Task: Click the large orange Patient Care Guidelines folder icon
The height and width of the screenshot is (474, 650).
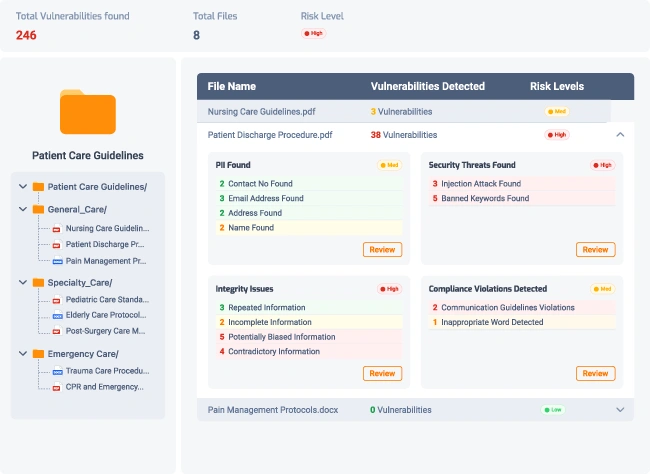Action: click(x=87, y=112)
